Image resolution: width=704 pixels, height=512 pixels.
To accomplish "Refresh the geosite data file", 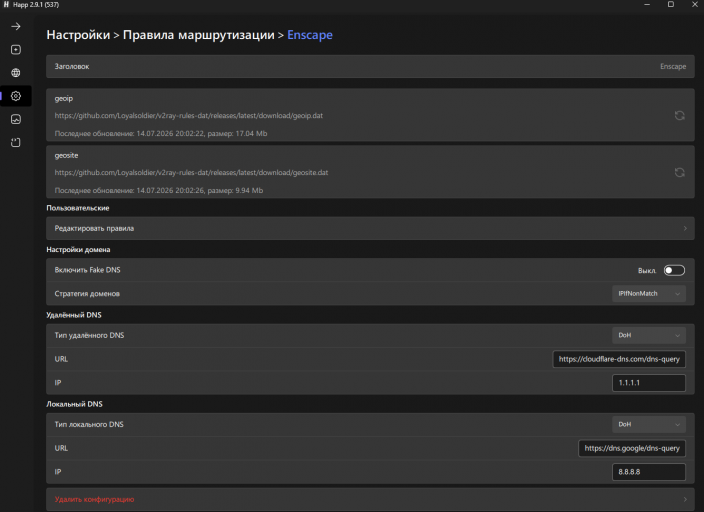I will (x=679, y=172).
